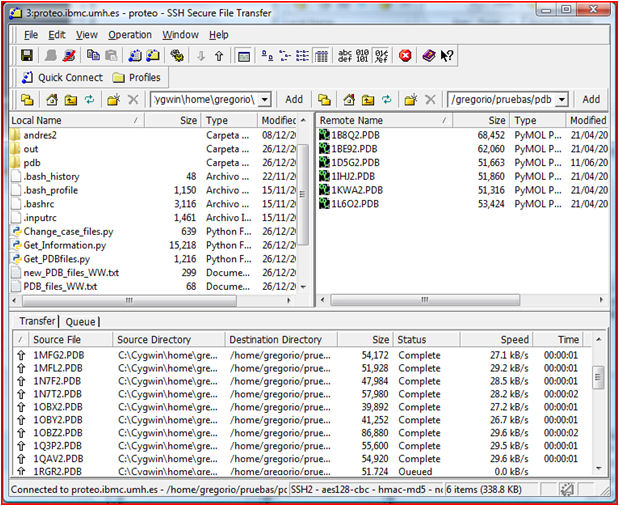This screenshot has height=506, width=619.
Task: Select the 1OBZ2.PDB transfer row
Action: (302, 433)
